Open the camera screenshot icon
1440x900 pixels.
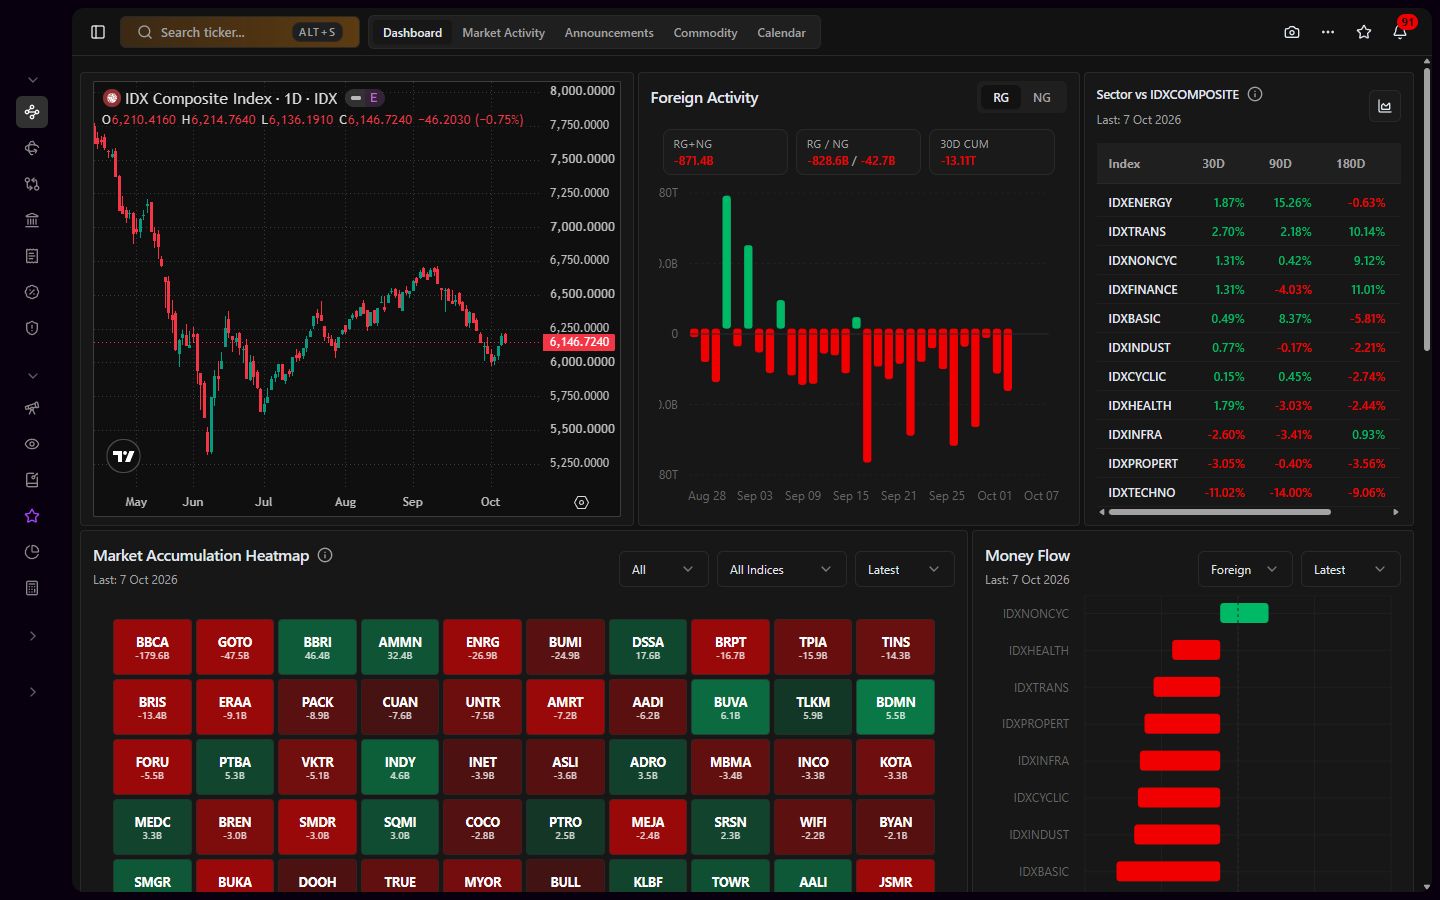tap(1292, 32)
